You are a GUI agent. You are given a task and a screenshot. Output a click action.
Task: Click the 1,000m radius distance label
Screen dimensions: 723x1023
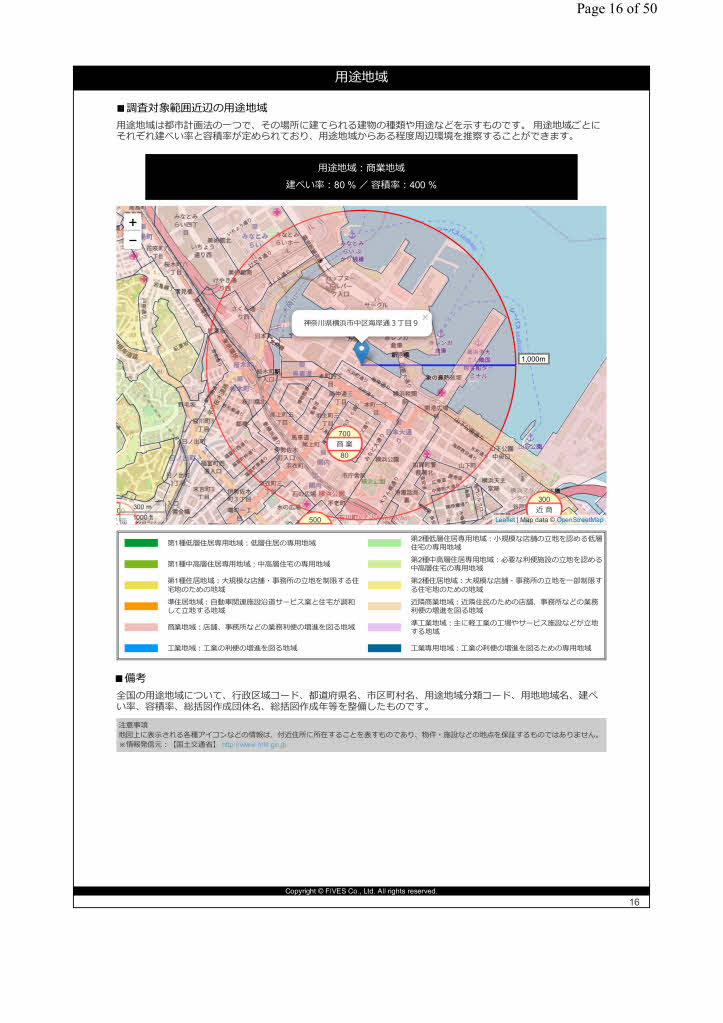(533, 359)
